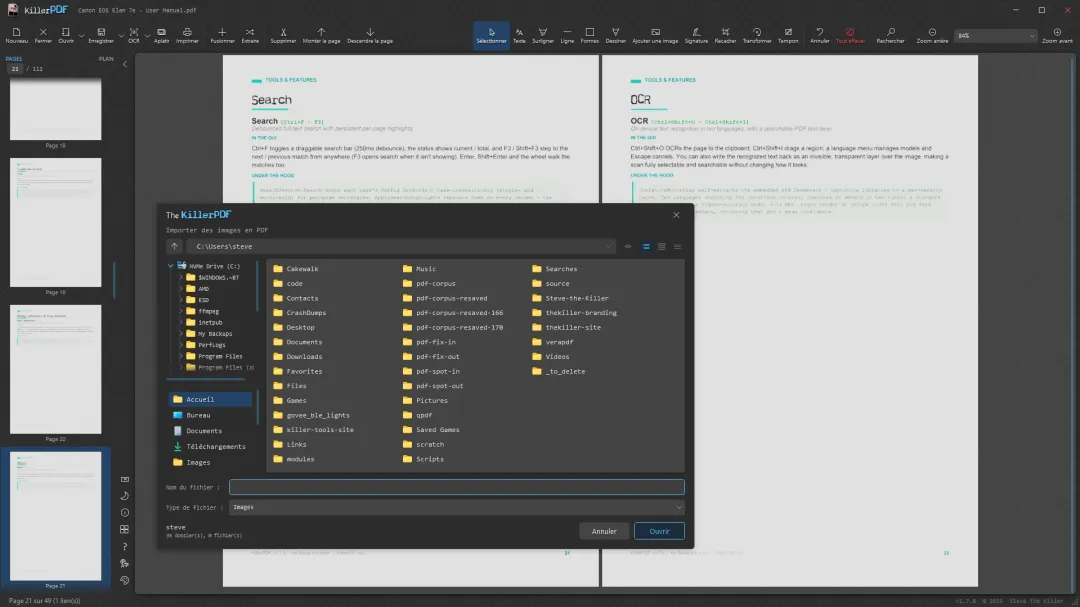Click the Recadrer crop tool
Image resolution: width=1080 pixels, height=607 pixels.
point(725,36)
